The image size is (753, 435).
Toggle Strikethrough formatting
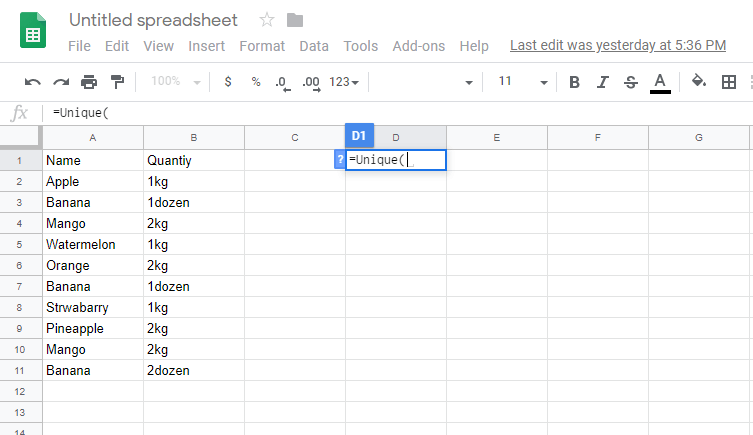coord(631,82)
